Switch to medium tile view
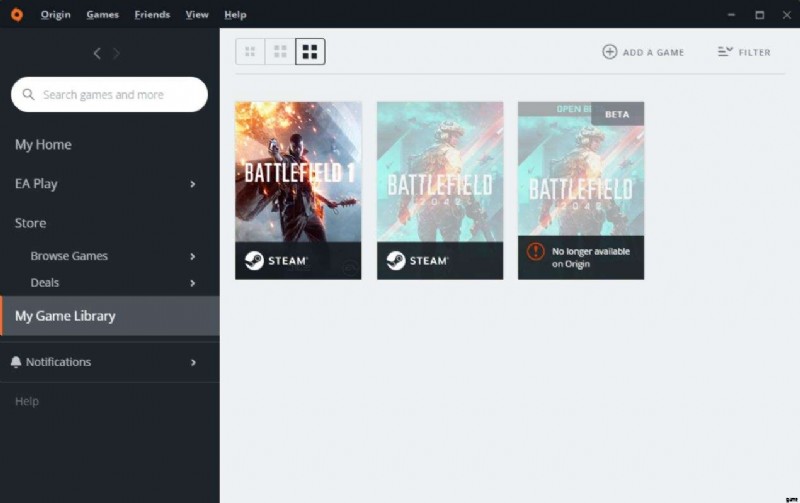 (x=280, y=52)
